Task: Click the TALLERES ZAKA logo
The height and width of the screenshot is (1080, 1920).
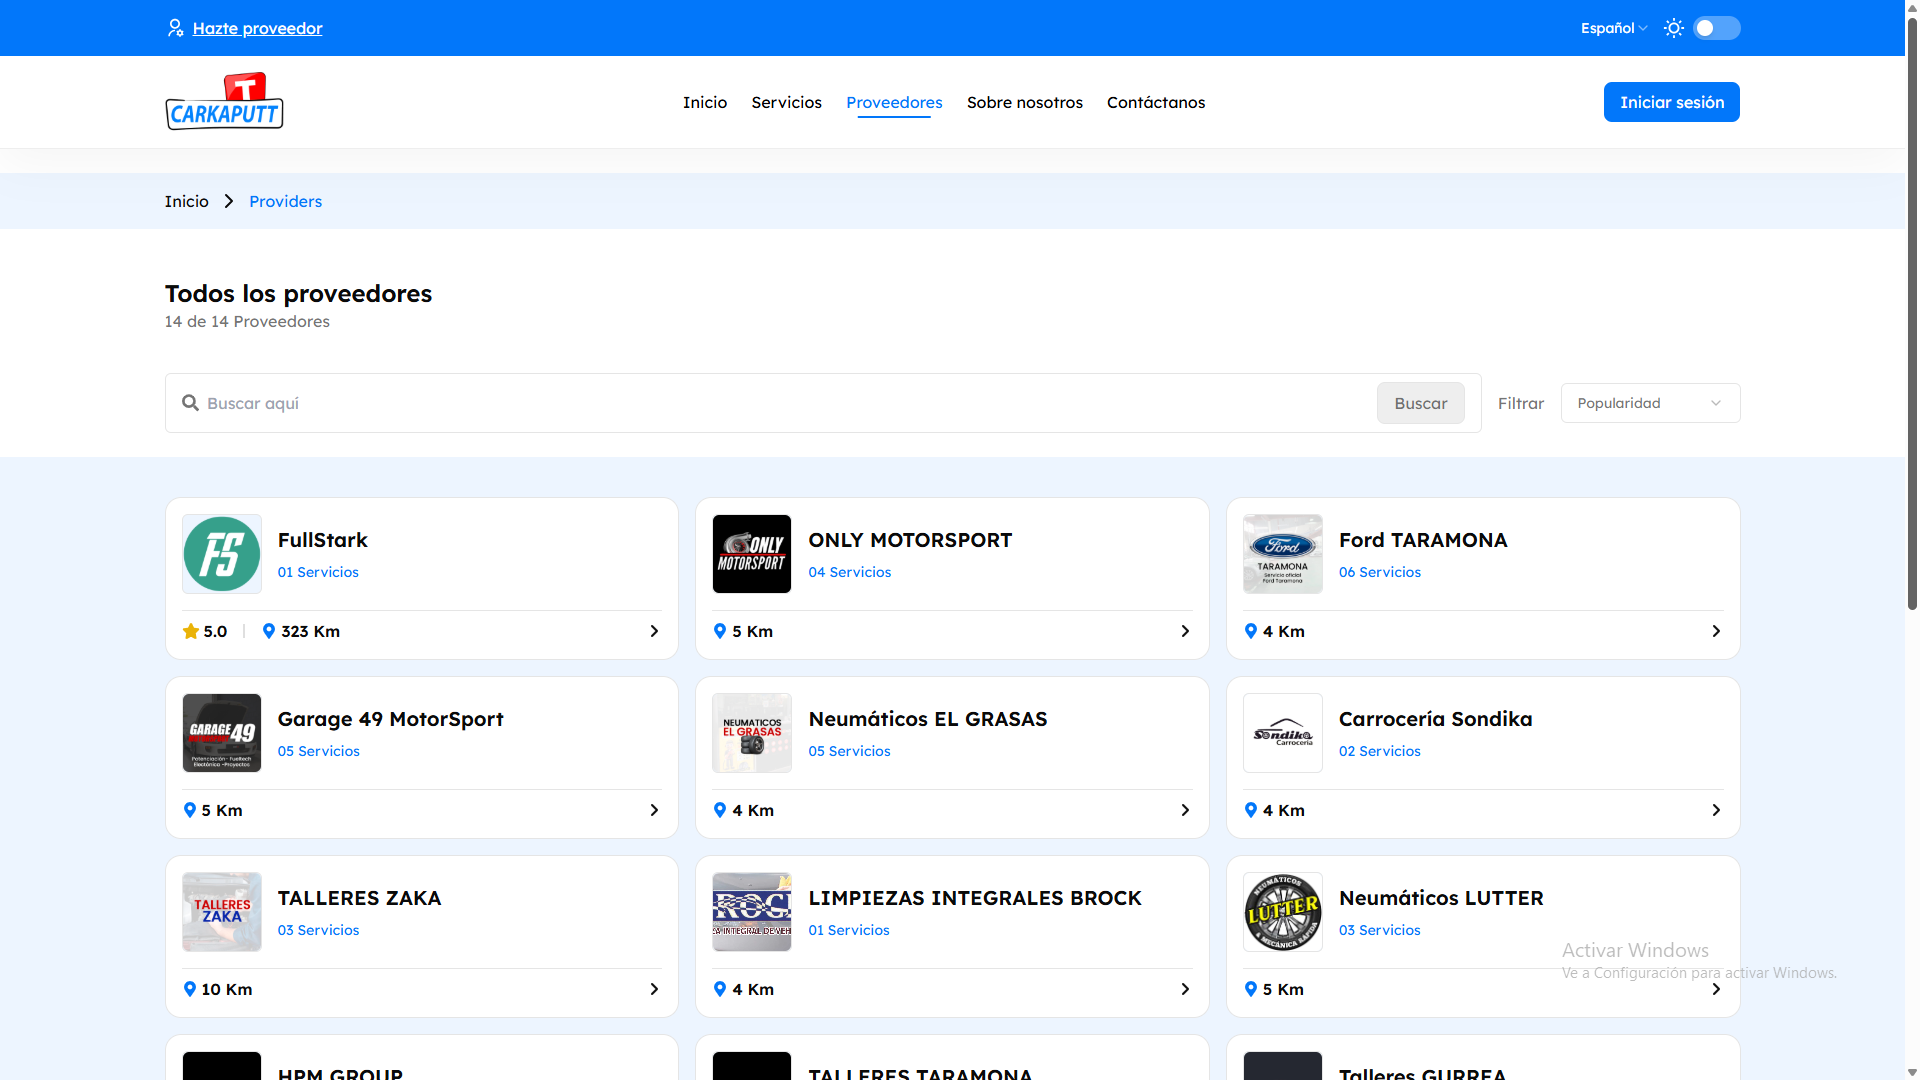Action: point(222,912)
